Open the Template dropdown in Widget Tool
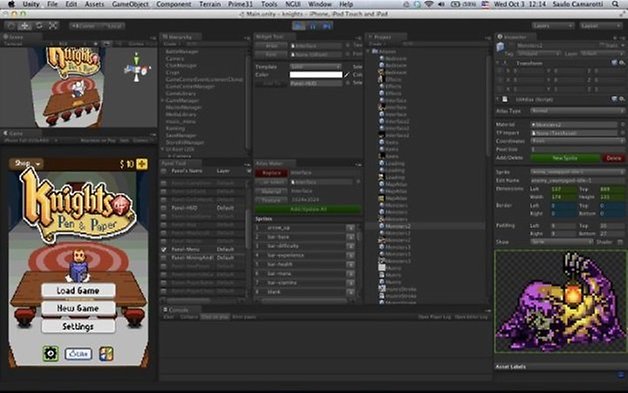Viewport: 628px width, 393px height. [316, 67]
